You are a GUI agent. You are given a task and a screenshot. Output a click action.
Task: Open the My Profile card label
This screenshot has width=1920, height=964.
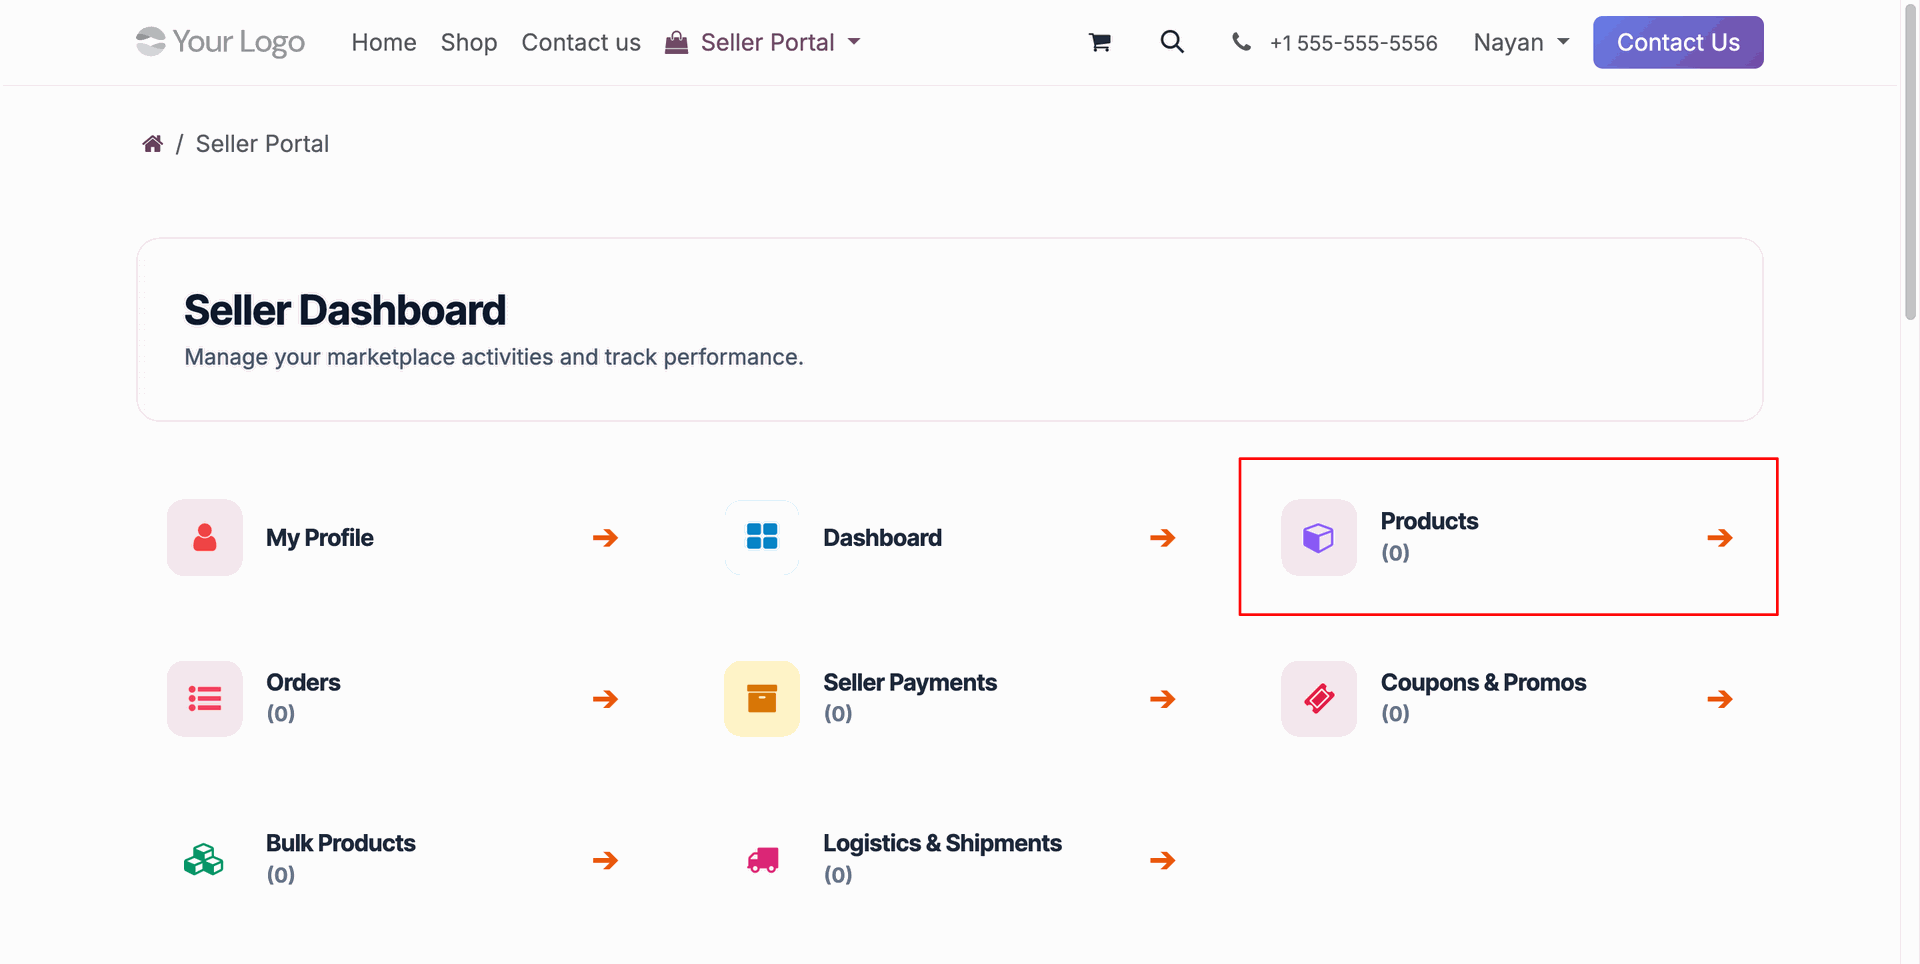(320, 538)
